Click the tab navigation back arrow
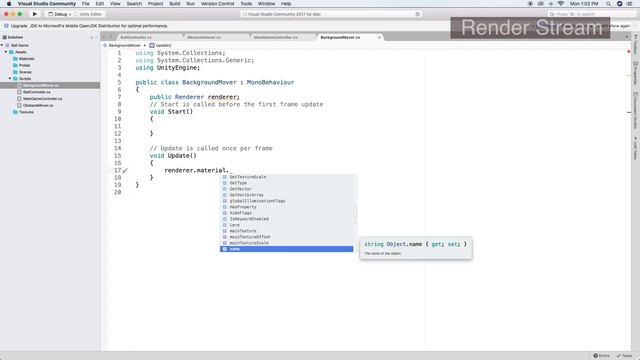Viewport: 640px width, 360px height. tap(104, 37)
